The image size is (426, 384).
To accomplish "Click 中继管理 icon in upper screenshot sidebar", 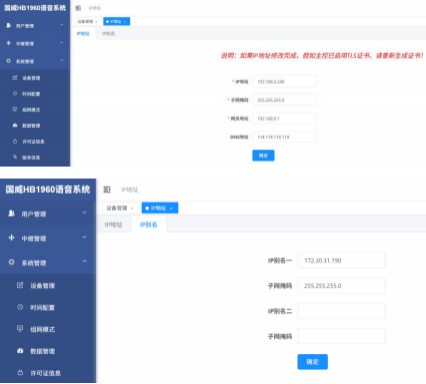I will click(x=9, y=43).
